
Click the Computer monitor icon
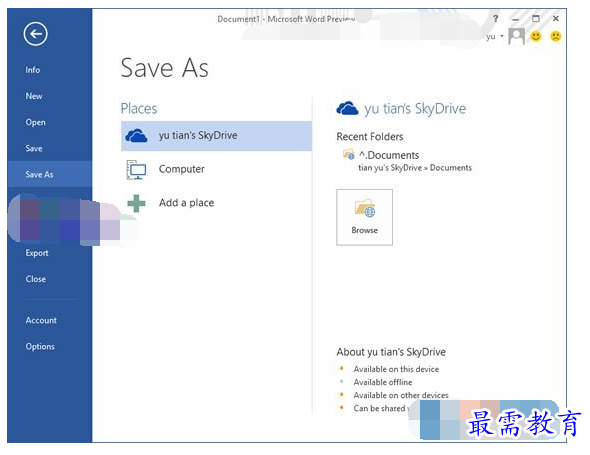[136, 170]
